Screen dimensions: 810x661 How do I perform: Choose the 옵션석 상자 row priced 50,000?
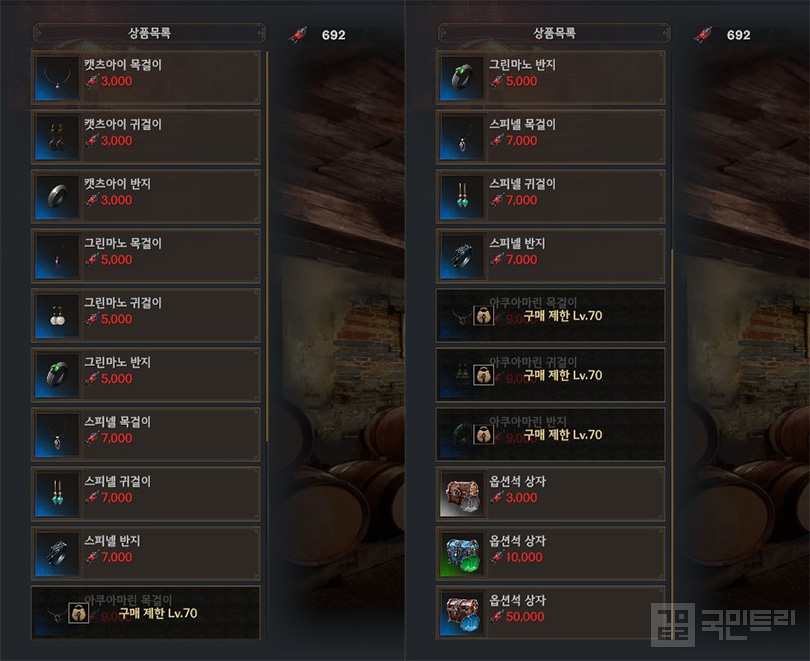click(x=550, y=613)
